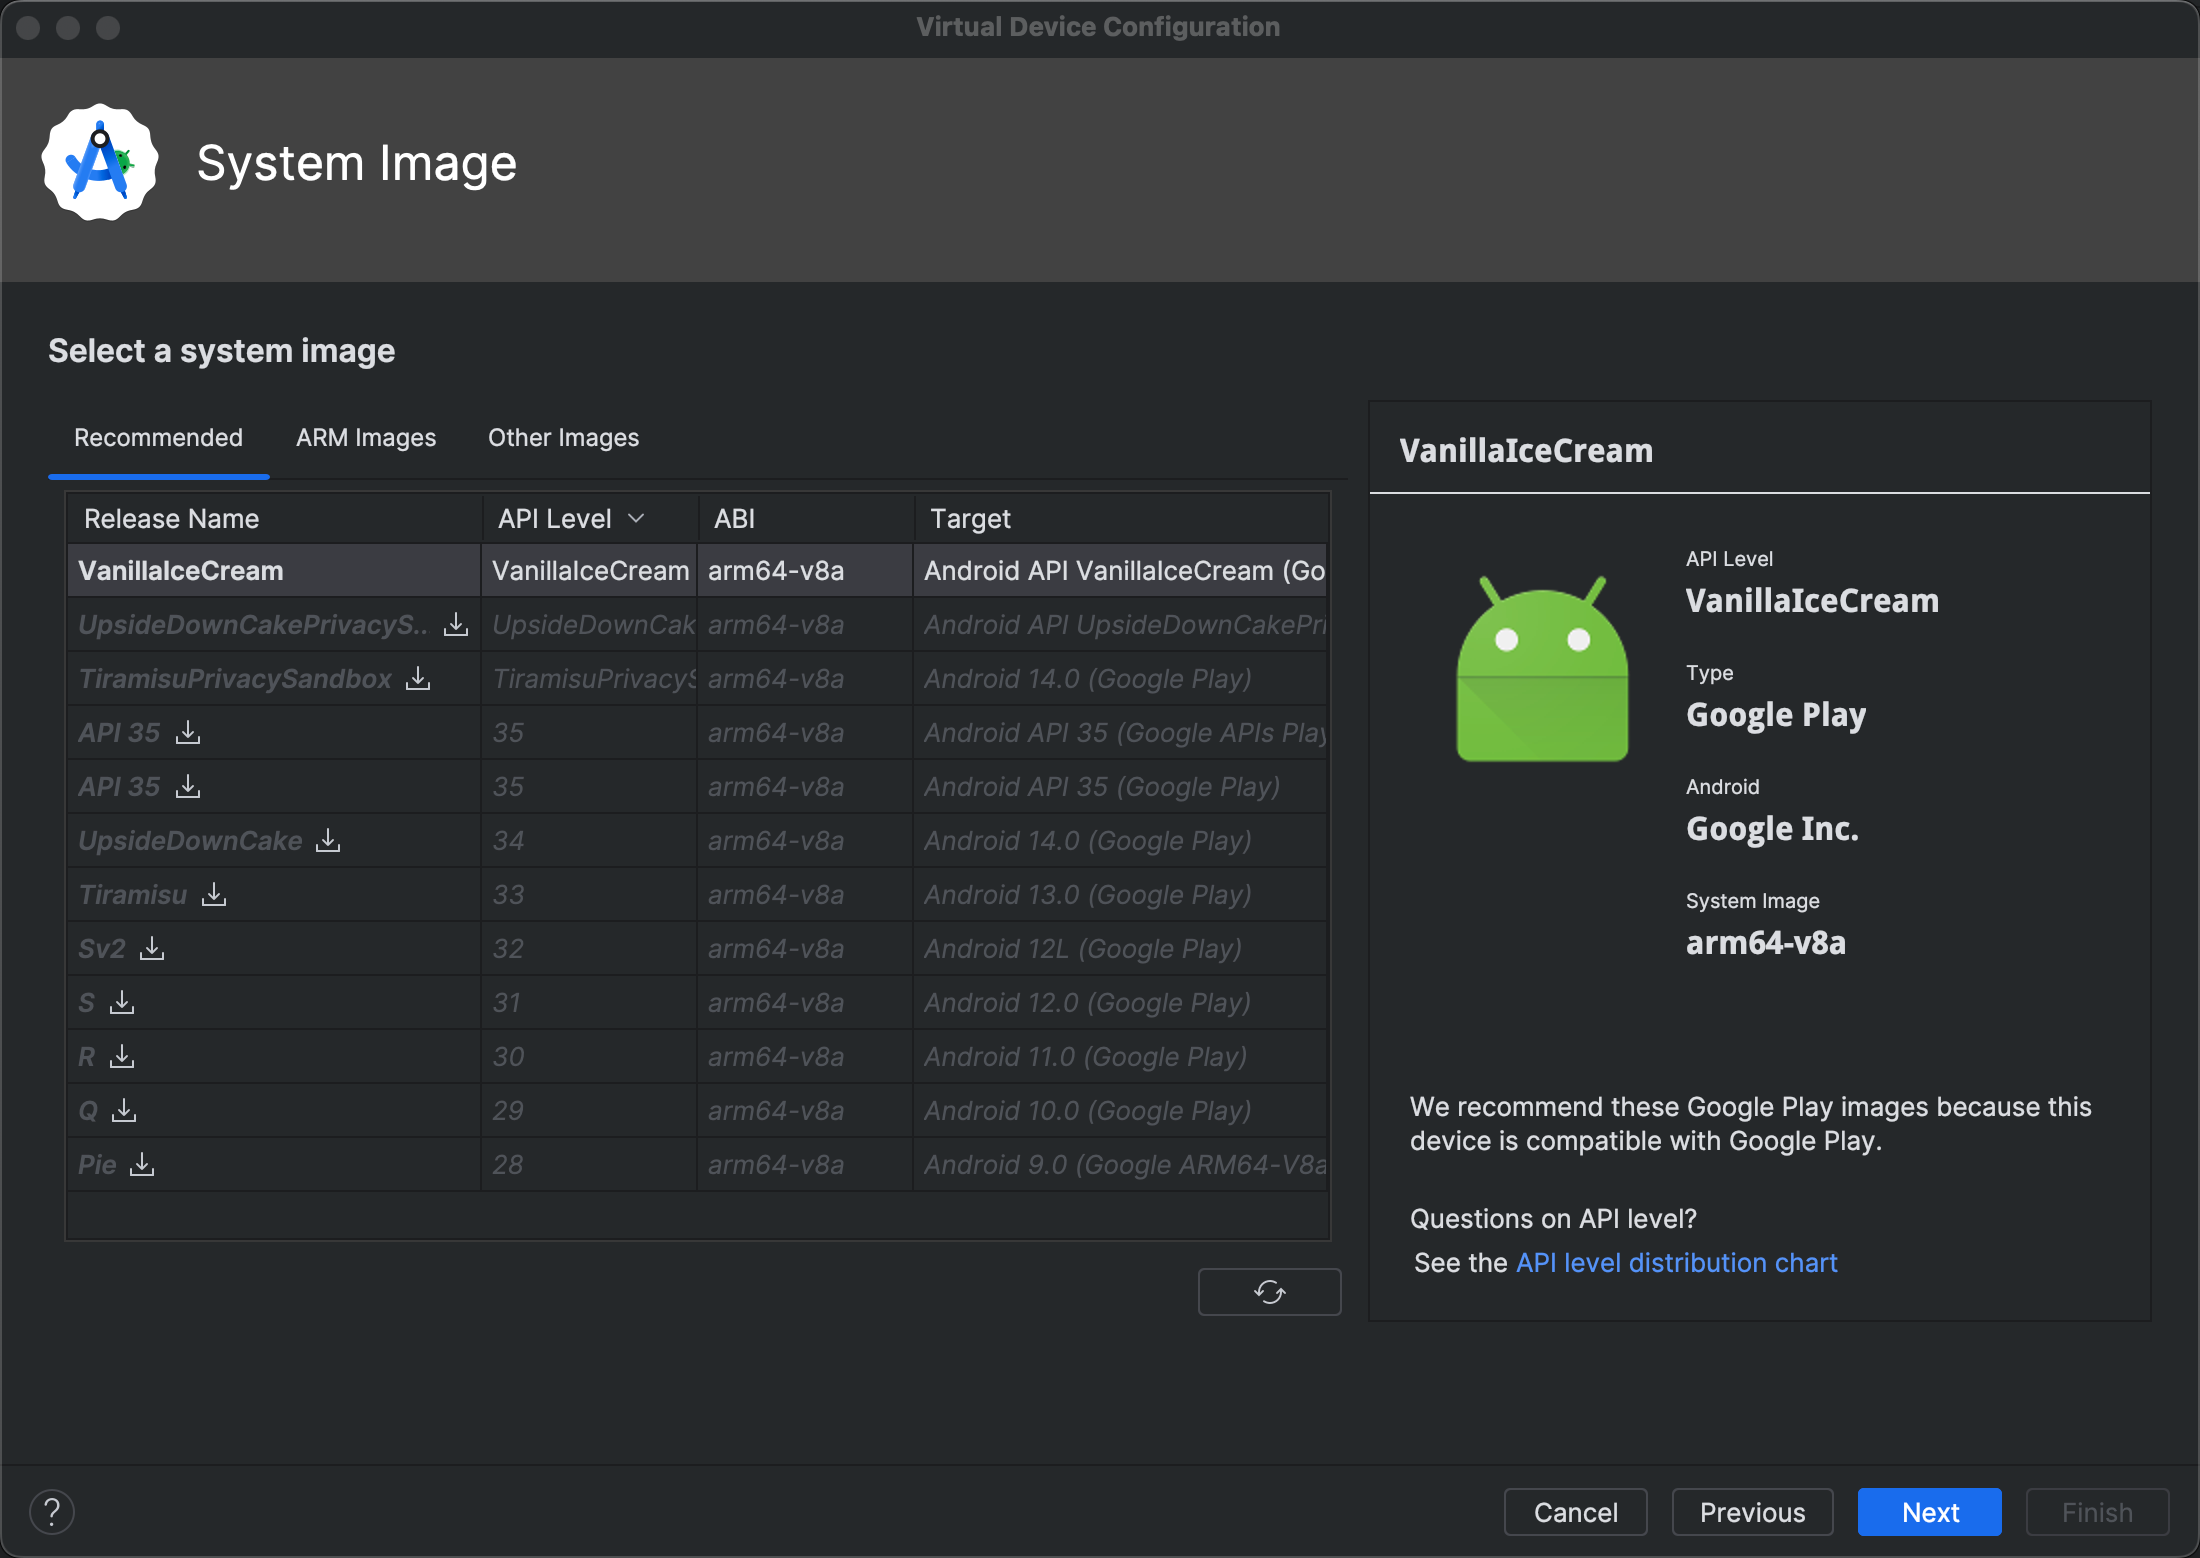
Task: Download the UpsideDownCake API 34 image
Action: click(x=328, y=840)
